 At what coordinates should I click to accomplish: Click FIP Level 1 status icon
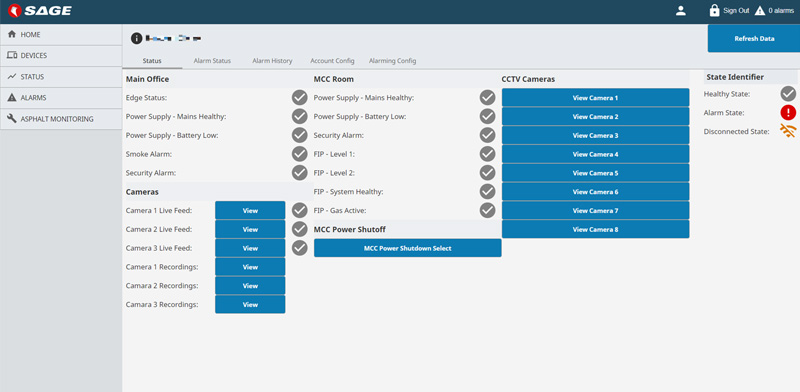tap(488, 154)
